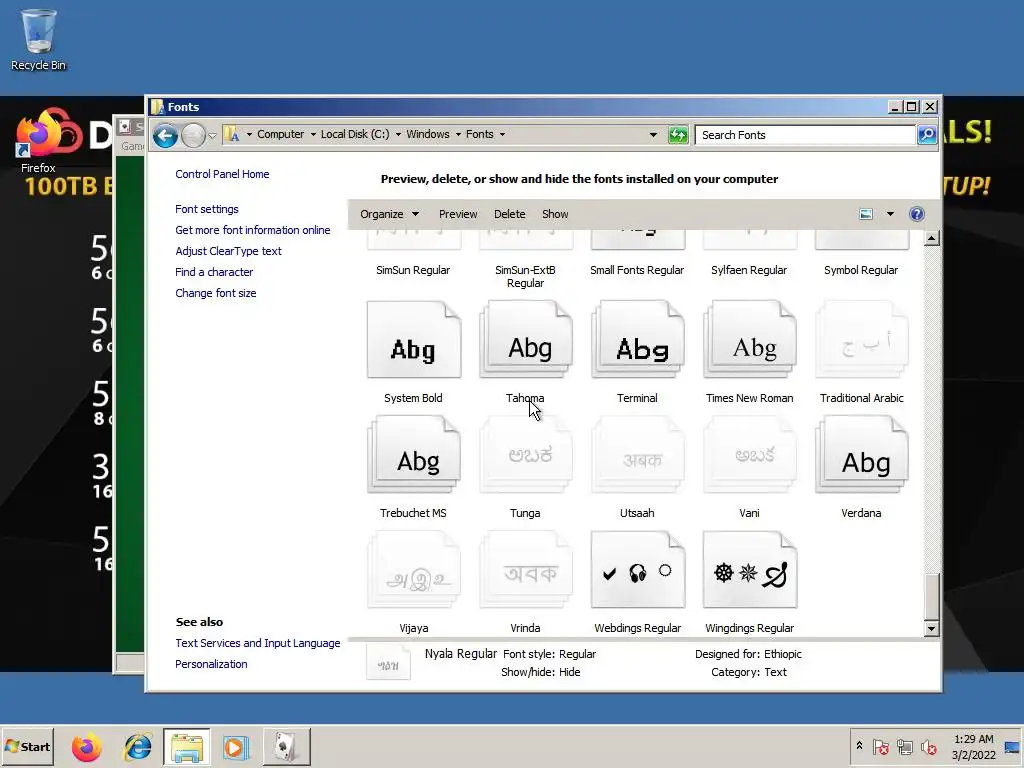Image resolution: width=1024 pixels, height=768 pixels.
Task: Click Show in the toolbar
Action: click(555, 214)
